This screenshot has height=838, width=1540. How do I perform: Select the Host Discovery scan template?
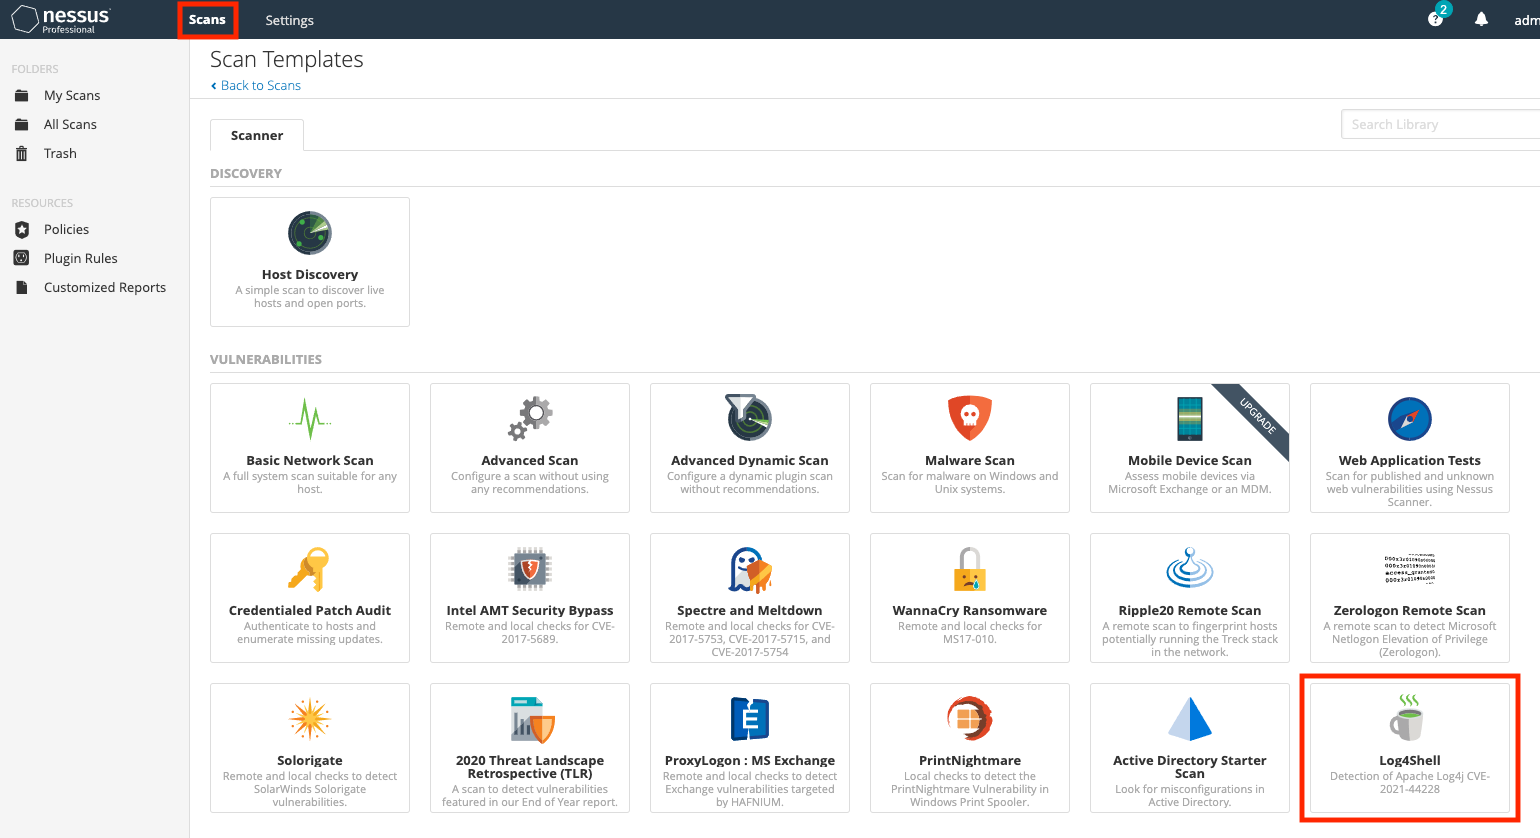[309, 262]
